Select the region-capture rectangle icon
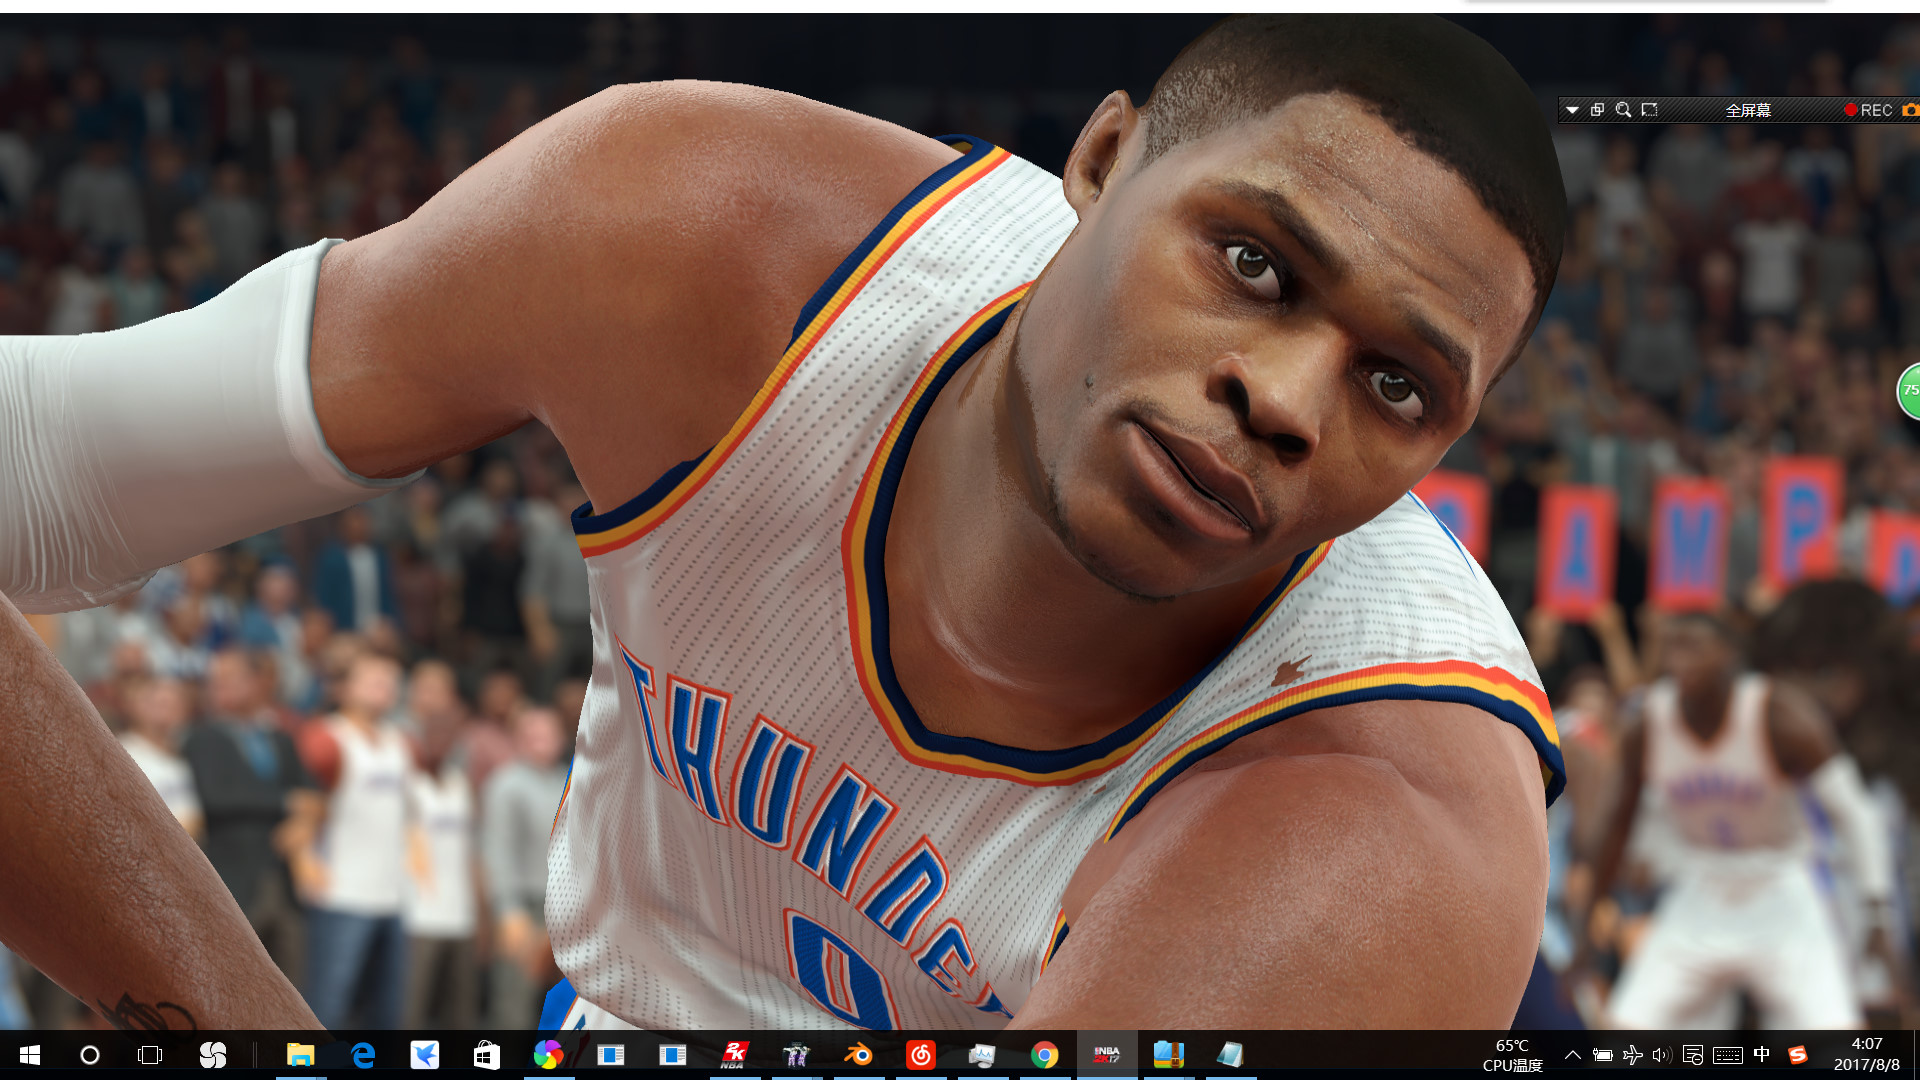Screen dimensions: 1920x1080 1649,110
